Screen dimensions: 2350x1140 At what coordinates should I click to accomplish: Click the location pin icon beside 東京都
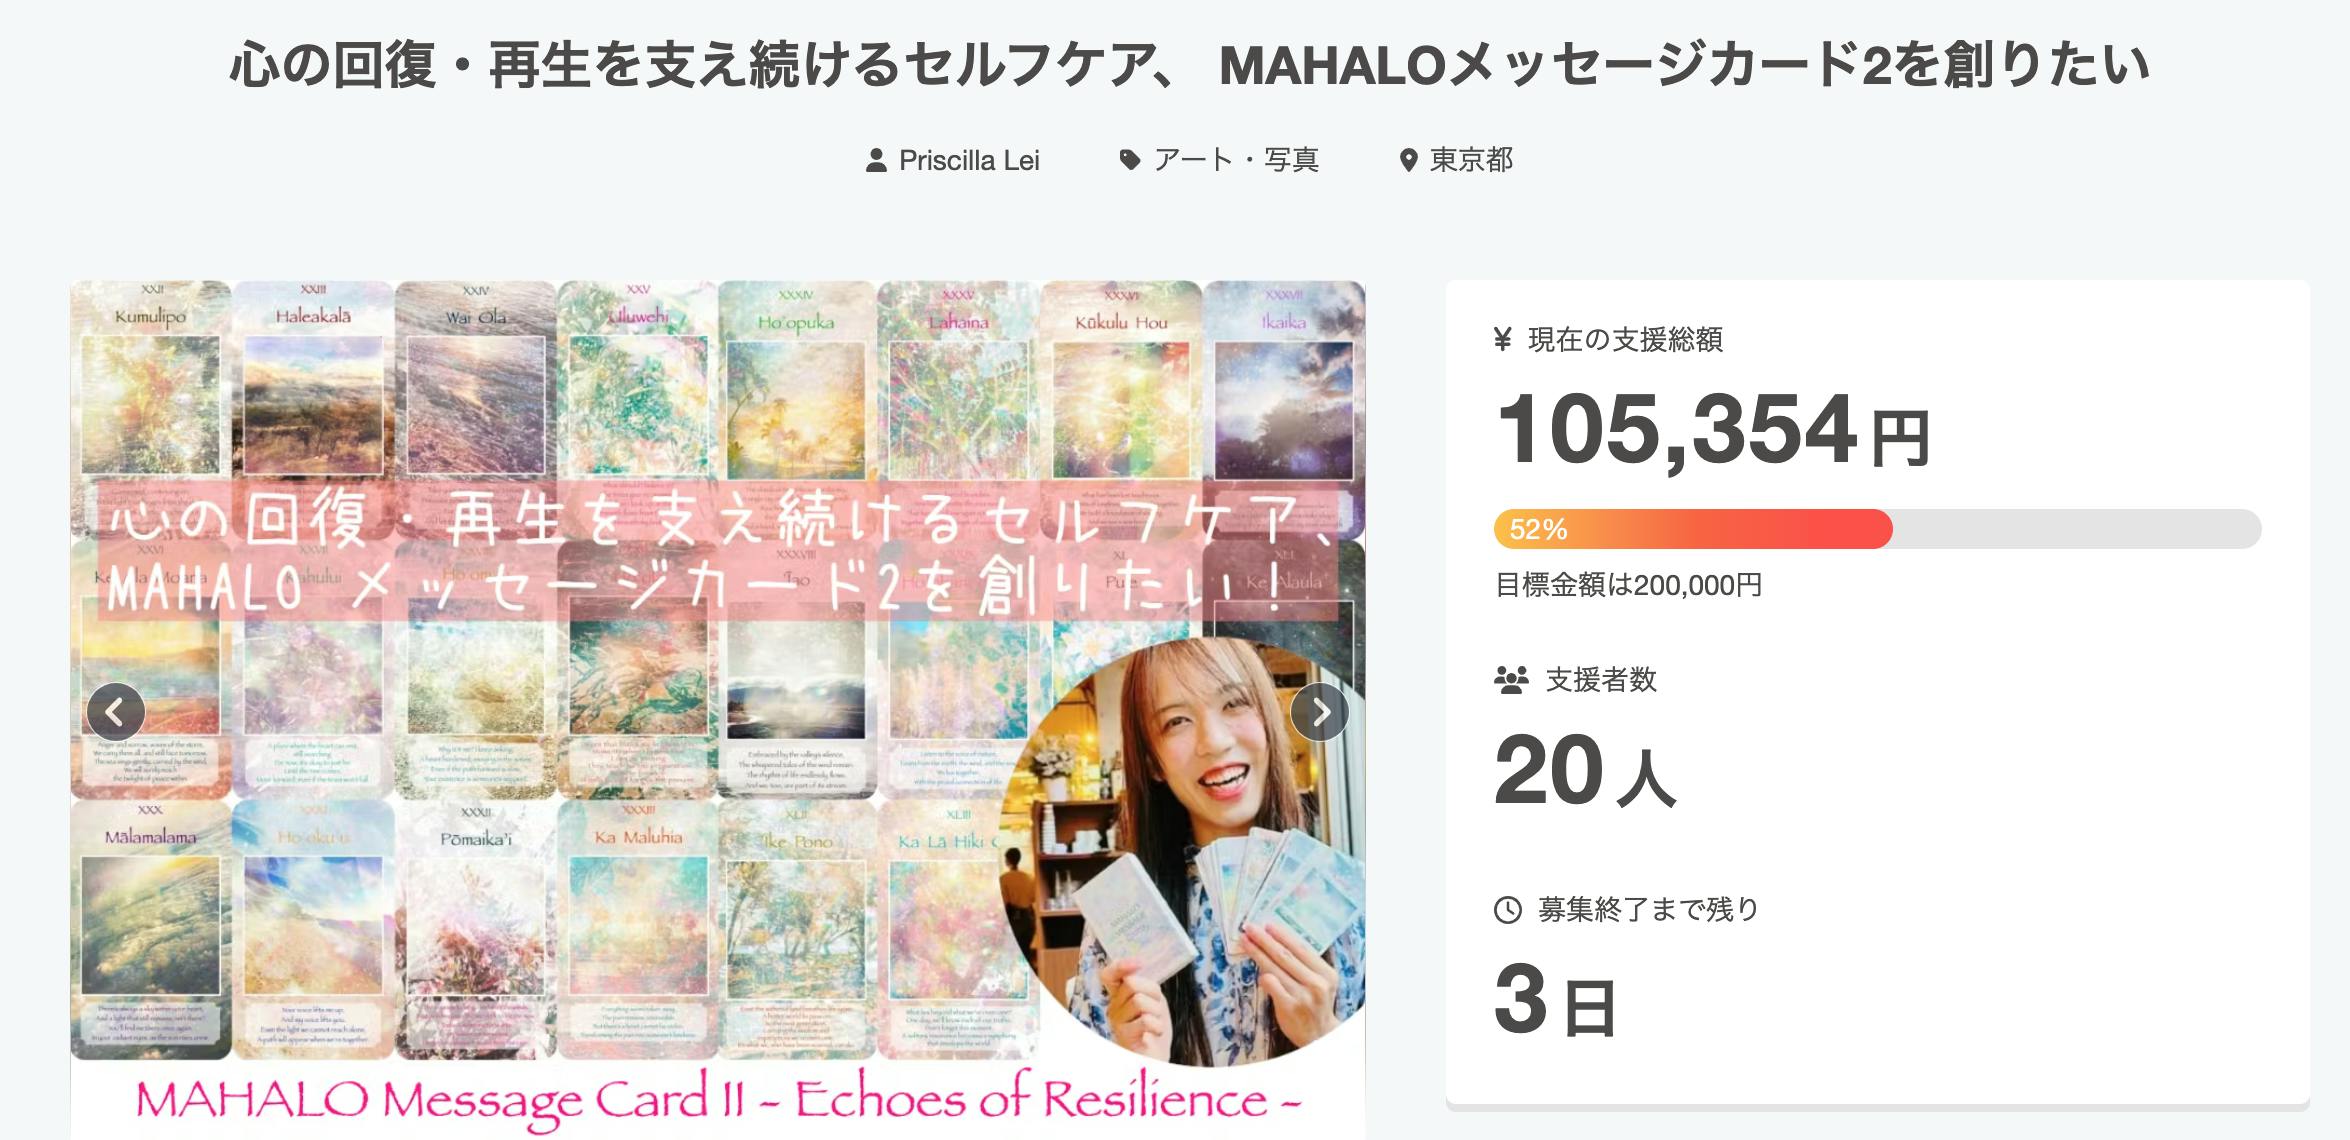pos(1408,161)
